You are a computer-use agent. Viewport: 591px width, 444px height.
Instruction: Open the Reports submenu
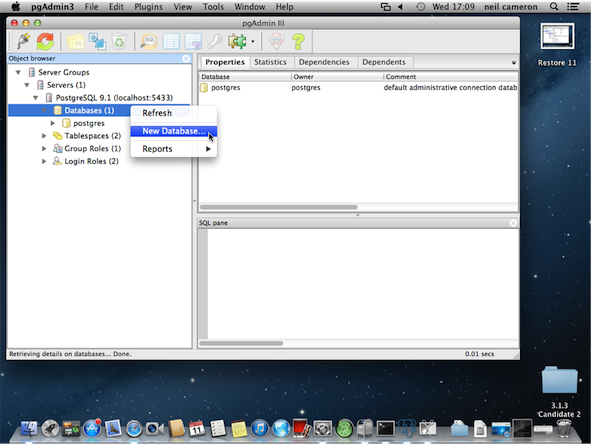174,149
